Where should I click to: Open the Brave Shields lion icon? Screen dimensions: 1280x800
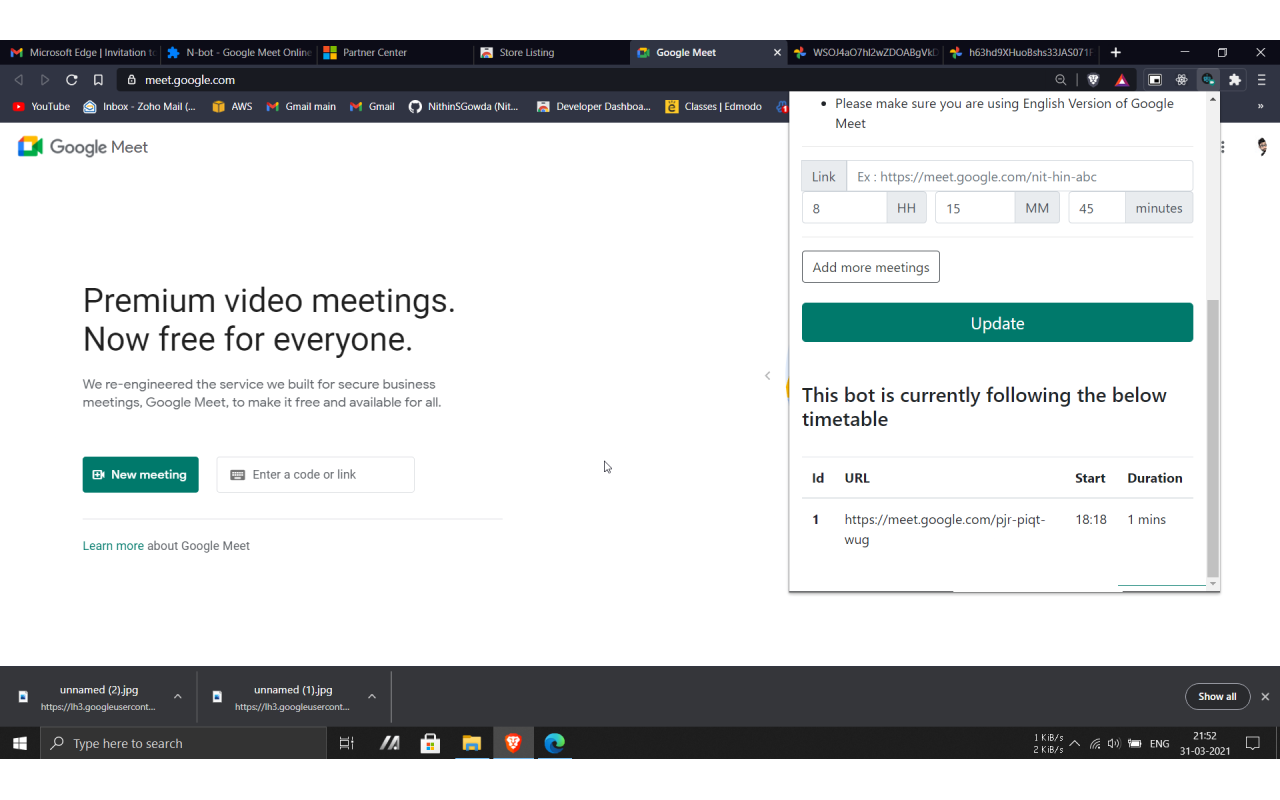coord(1093,80)
